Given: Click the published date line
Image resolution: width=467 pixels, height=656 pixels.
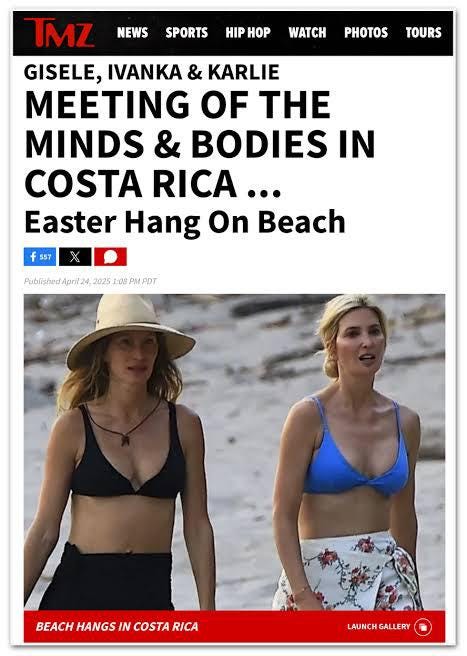Looking at the screenshot, I should tap(90, 281).
